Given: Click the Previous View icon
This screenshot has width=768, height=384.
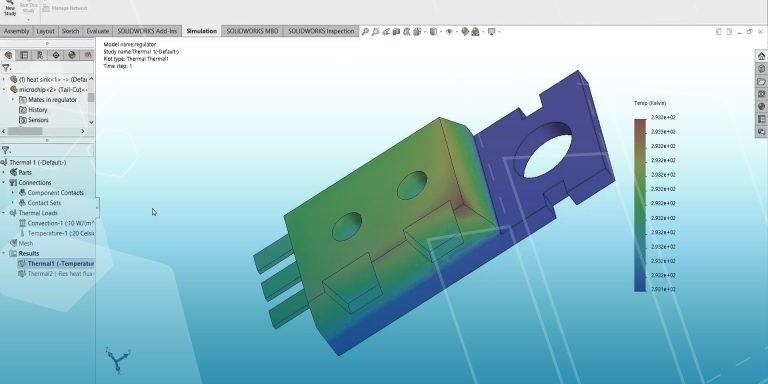Looking at the screenshot, I should tap(386, 32).
